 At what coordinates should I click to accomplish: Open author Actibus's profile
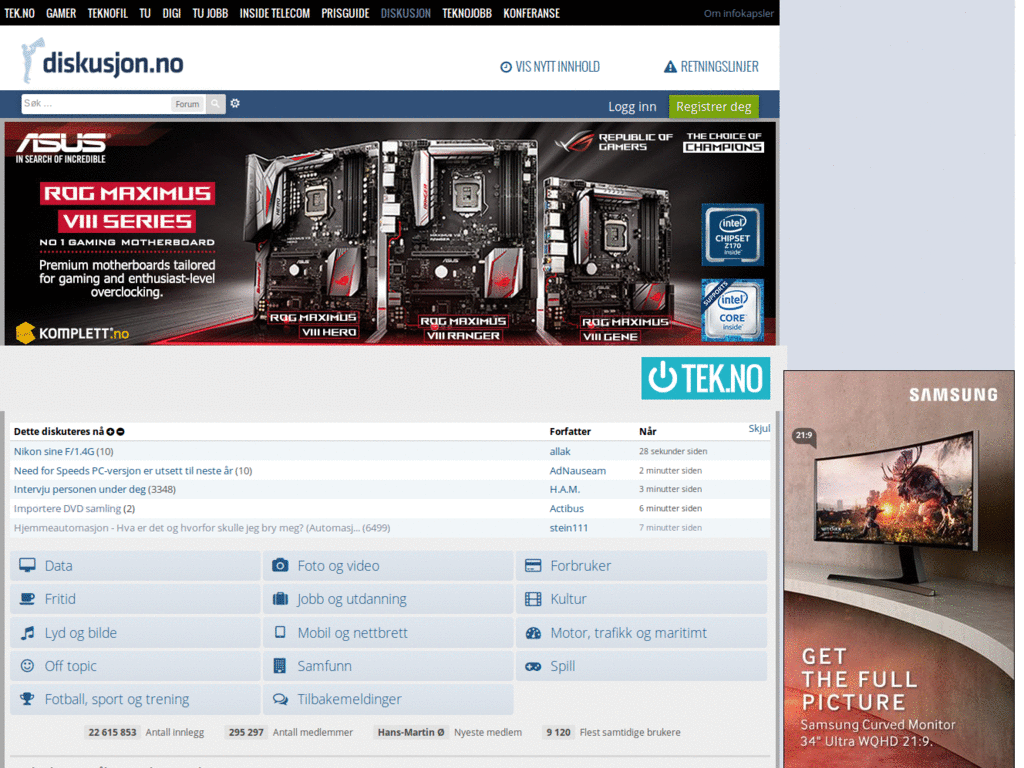pyautogui.click(x=566, y=508)
